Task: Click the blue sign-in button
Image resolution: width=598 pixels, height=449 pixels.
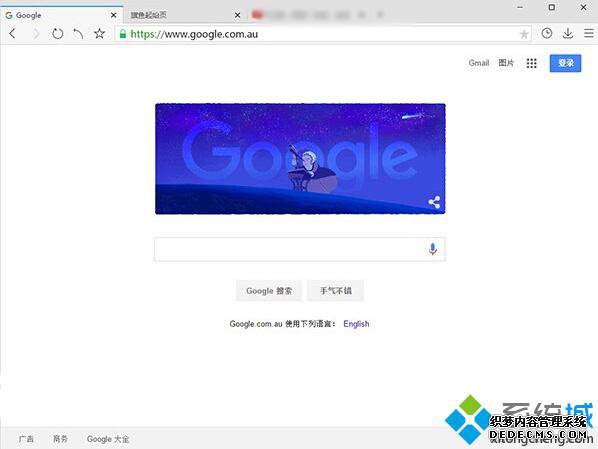Action: pyautogui.click(x=565, y=63)
